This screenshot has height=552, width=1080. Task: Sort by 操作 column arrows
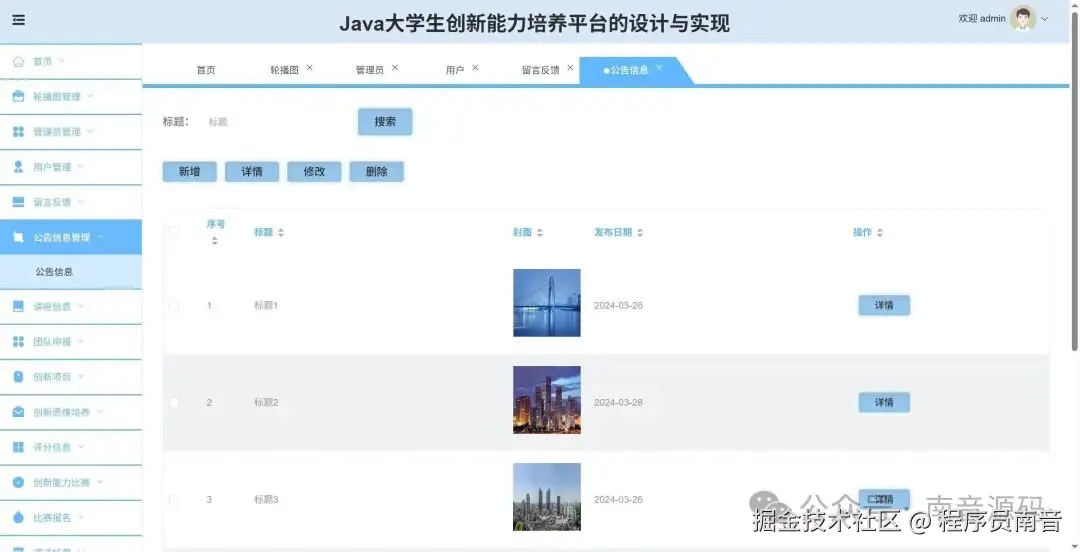880,232
